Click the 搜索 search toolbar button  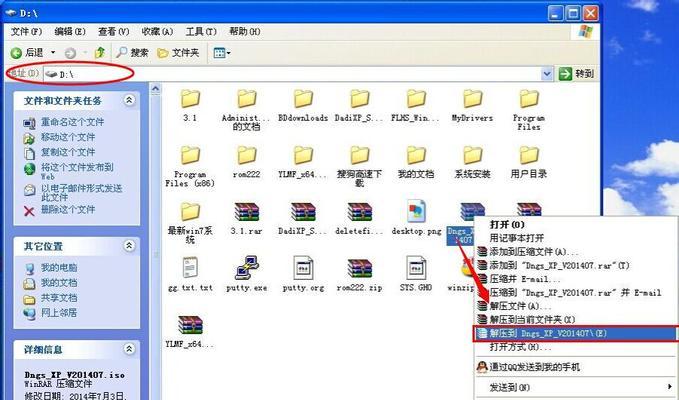coord(132,53)
